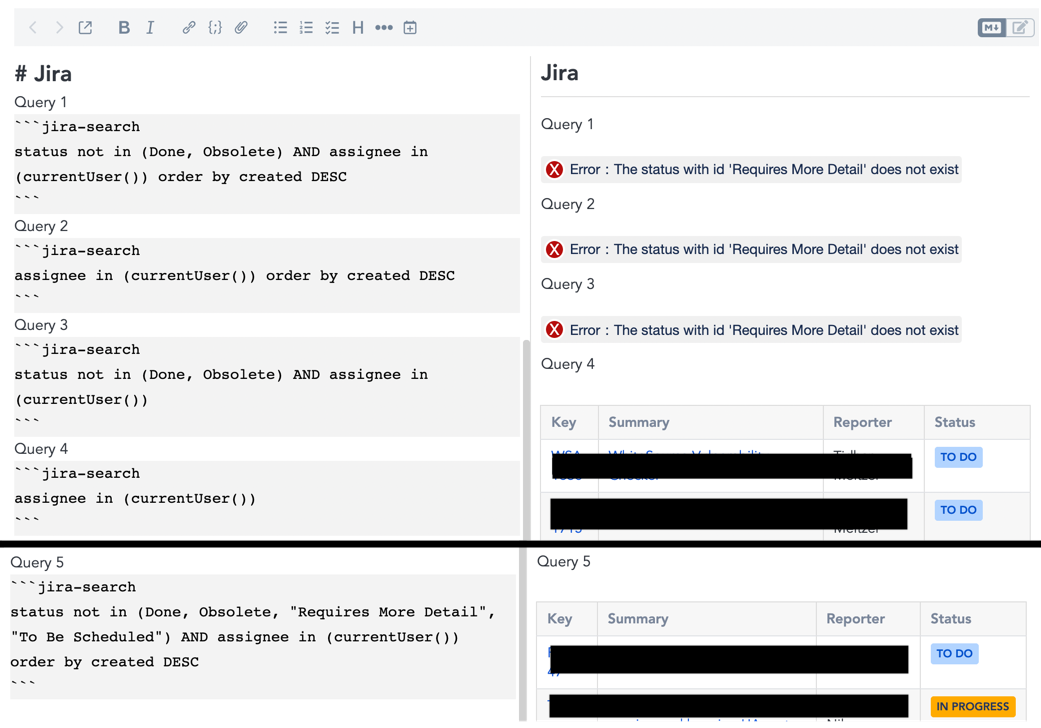Viewport: 1041px width, 728px height.
Task: Click the TO DO status badge in Query 5 table
Action: [954, 653]
